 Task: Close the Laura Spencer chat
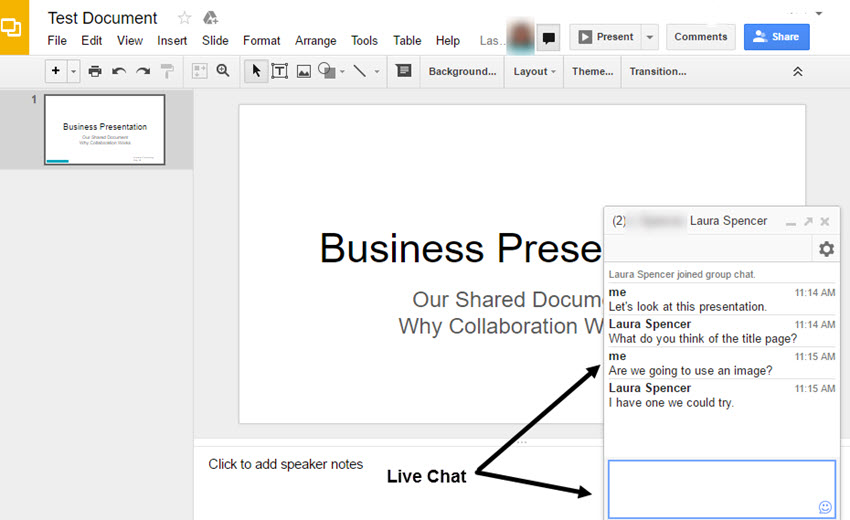(825, 221)
